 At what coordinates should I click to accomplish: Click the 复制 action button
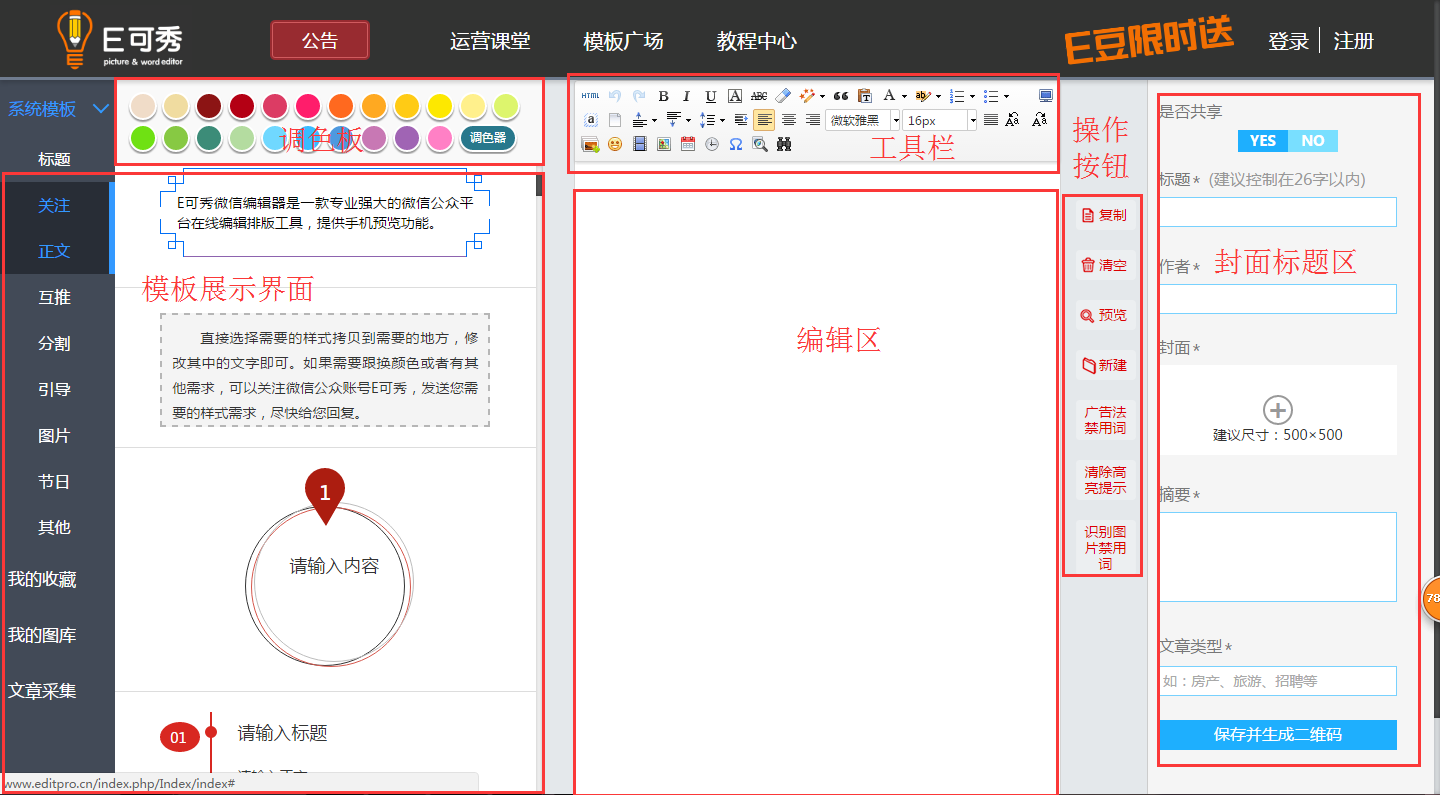pos(1104,215)
